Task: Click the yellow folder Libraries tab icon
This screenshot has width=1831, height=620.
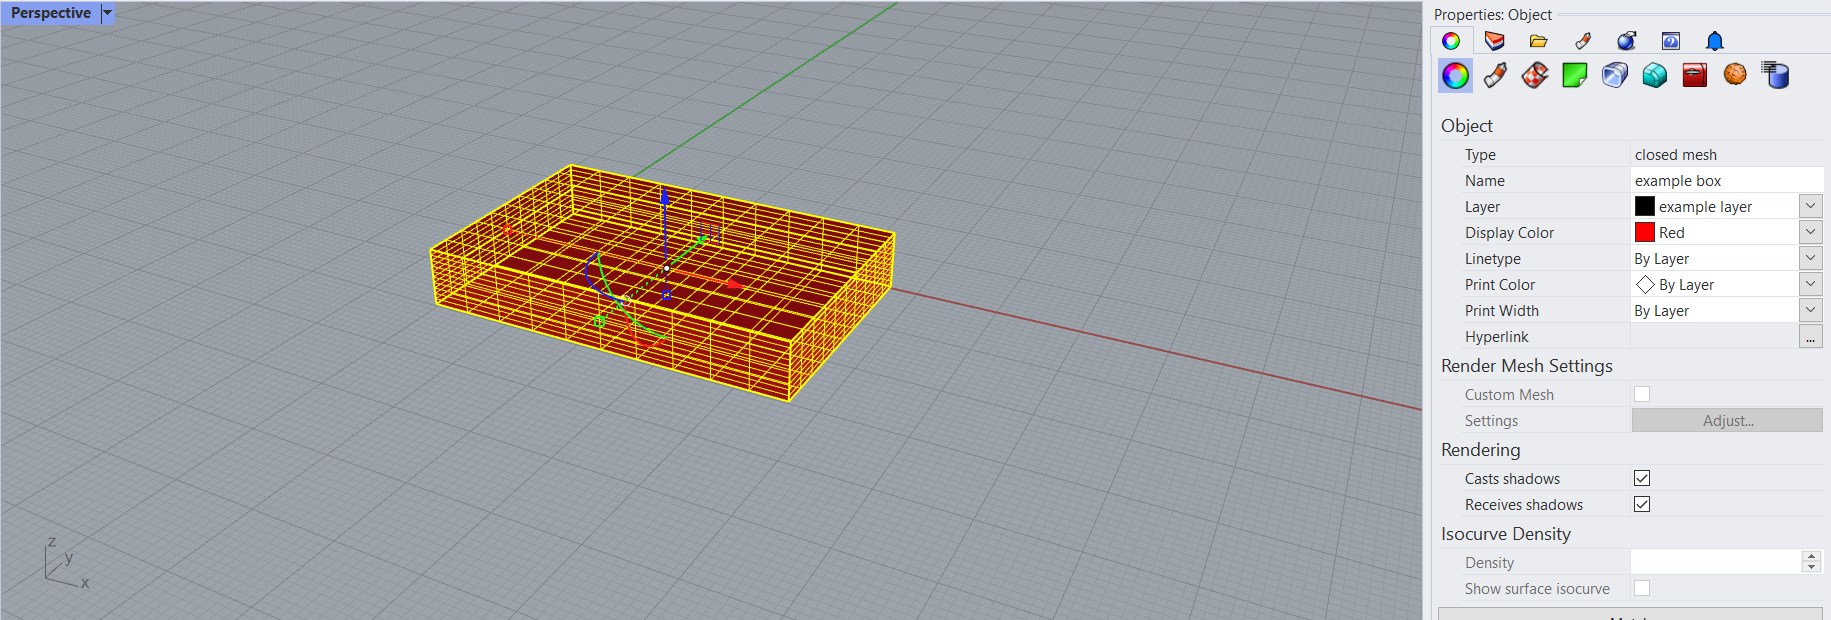Action: pos(1538,41)
